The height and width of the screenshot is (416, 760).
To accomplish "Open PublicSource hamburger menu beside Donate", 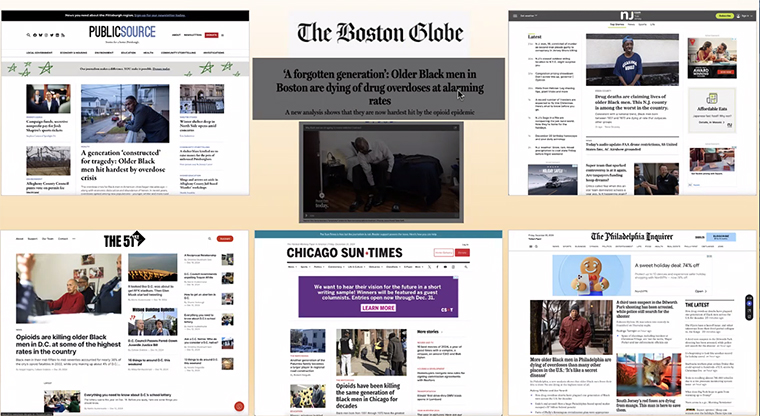I will (x=222, y=35).
